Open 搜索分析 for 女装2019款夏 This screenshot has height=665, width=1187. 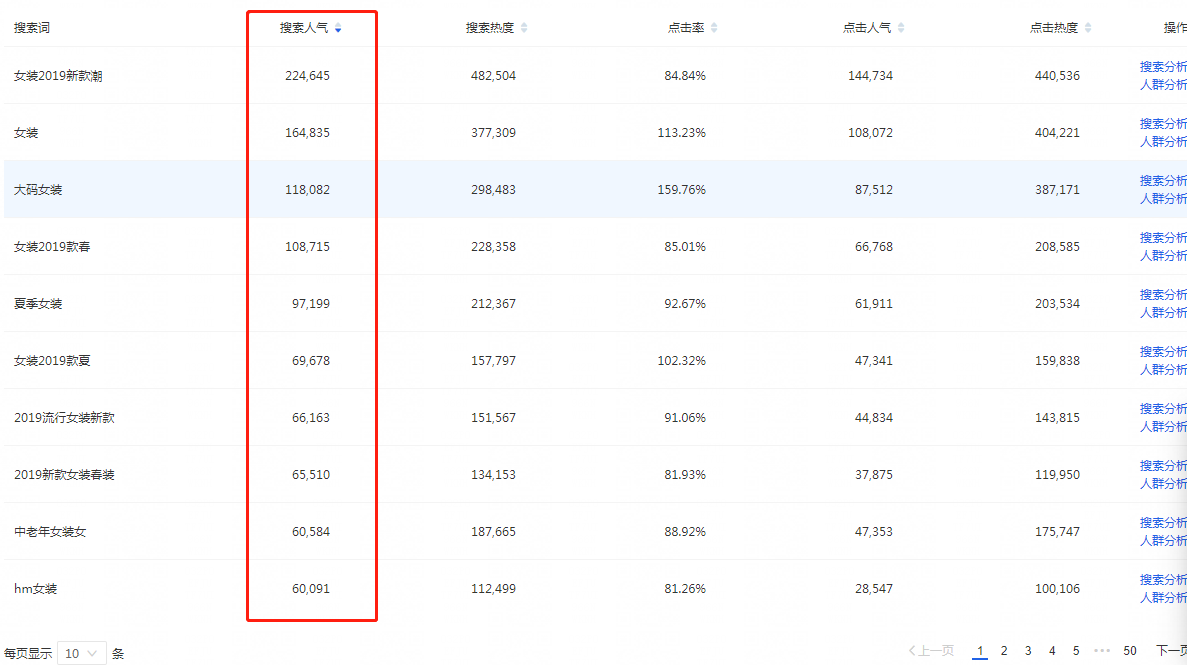point(1163,351)
